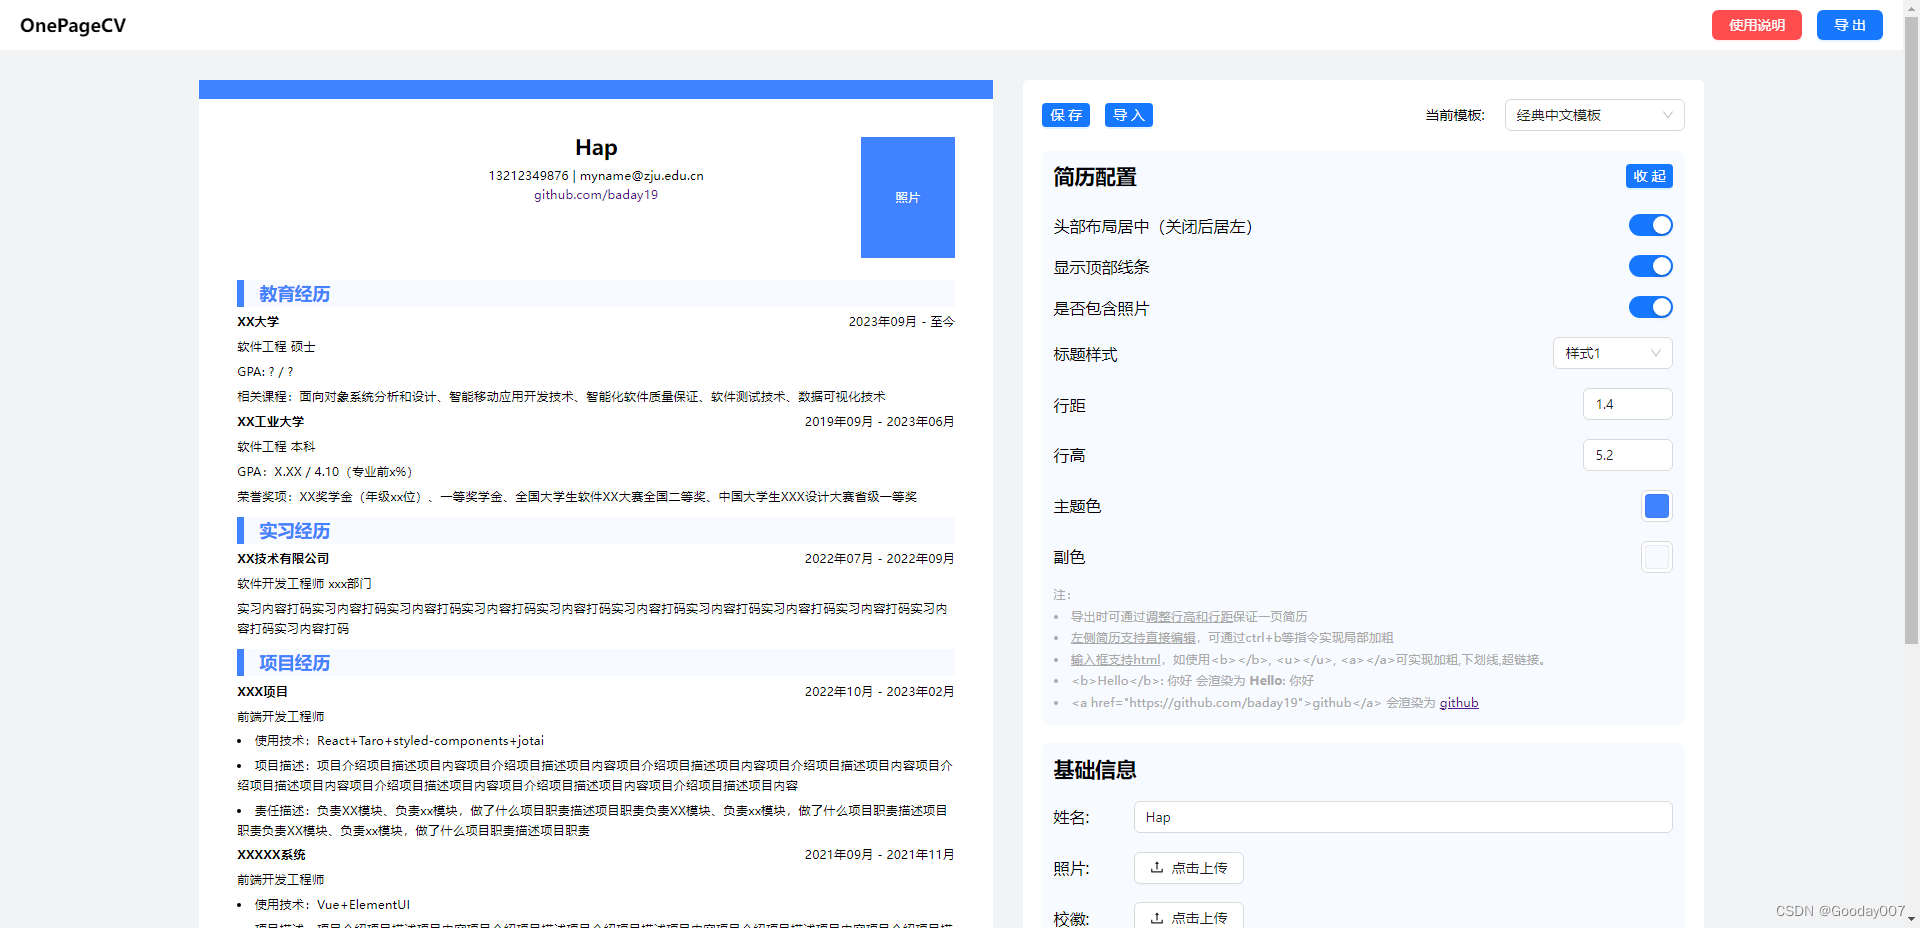The image size is (1920, 928).
Task: Click the 教育经历 section heading
Action: tap(294, 294)
